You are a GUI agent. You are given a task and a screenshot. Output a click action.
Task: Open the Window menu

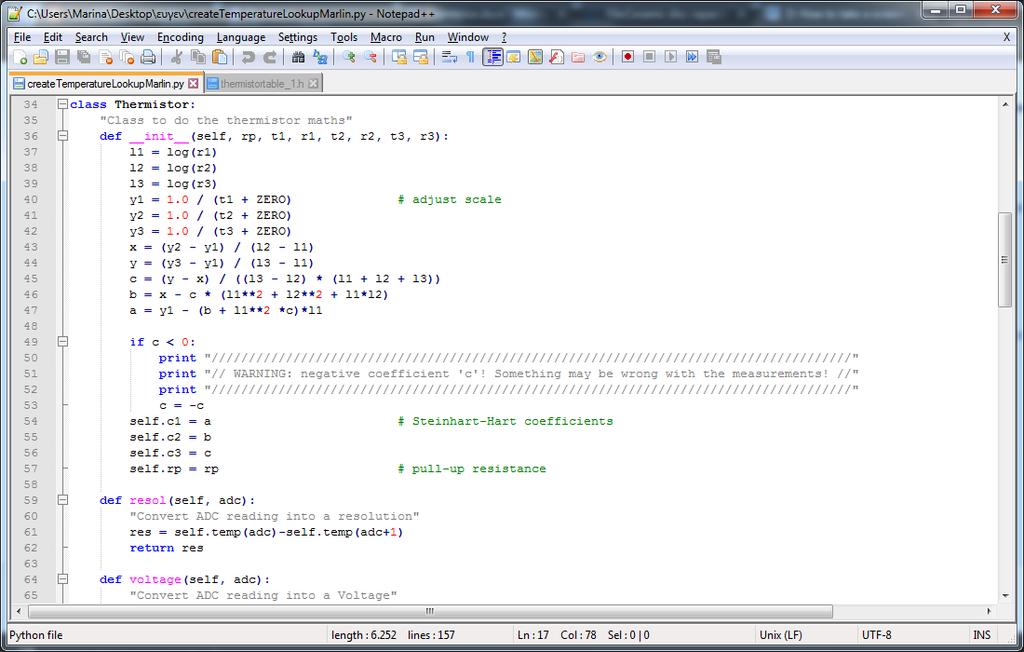tap(468, 37)
